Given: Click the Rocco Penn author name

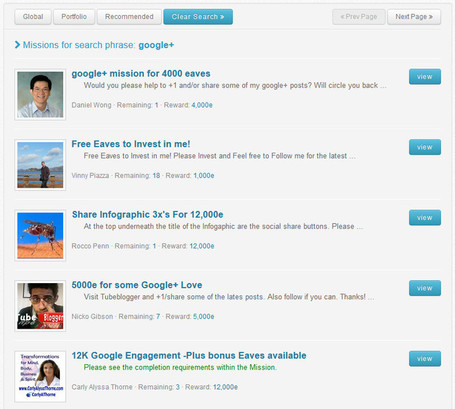Looking at the screenshot, I should coord(90,246).
